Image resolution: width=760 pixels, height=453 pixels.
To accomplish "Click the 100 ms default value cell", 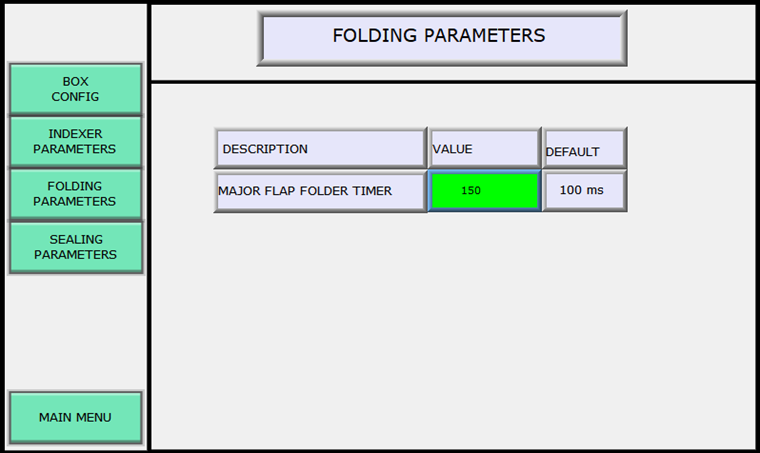I will [x=584, y=190].
